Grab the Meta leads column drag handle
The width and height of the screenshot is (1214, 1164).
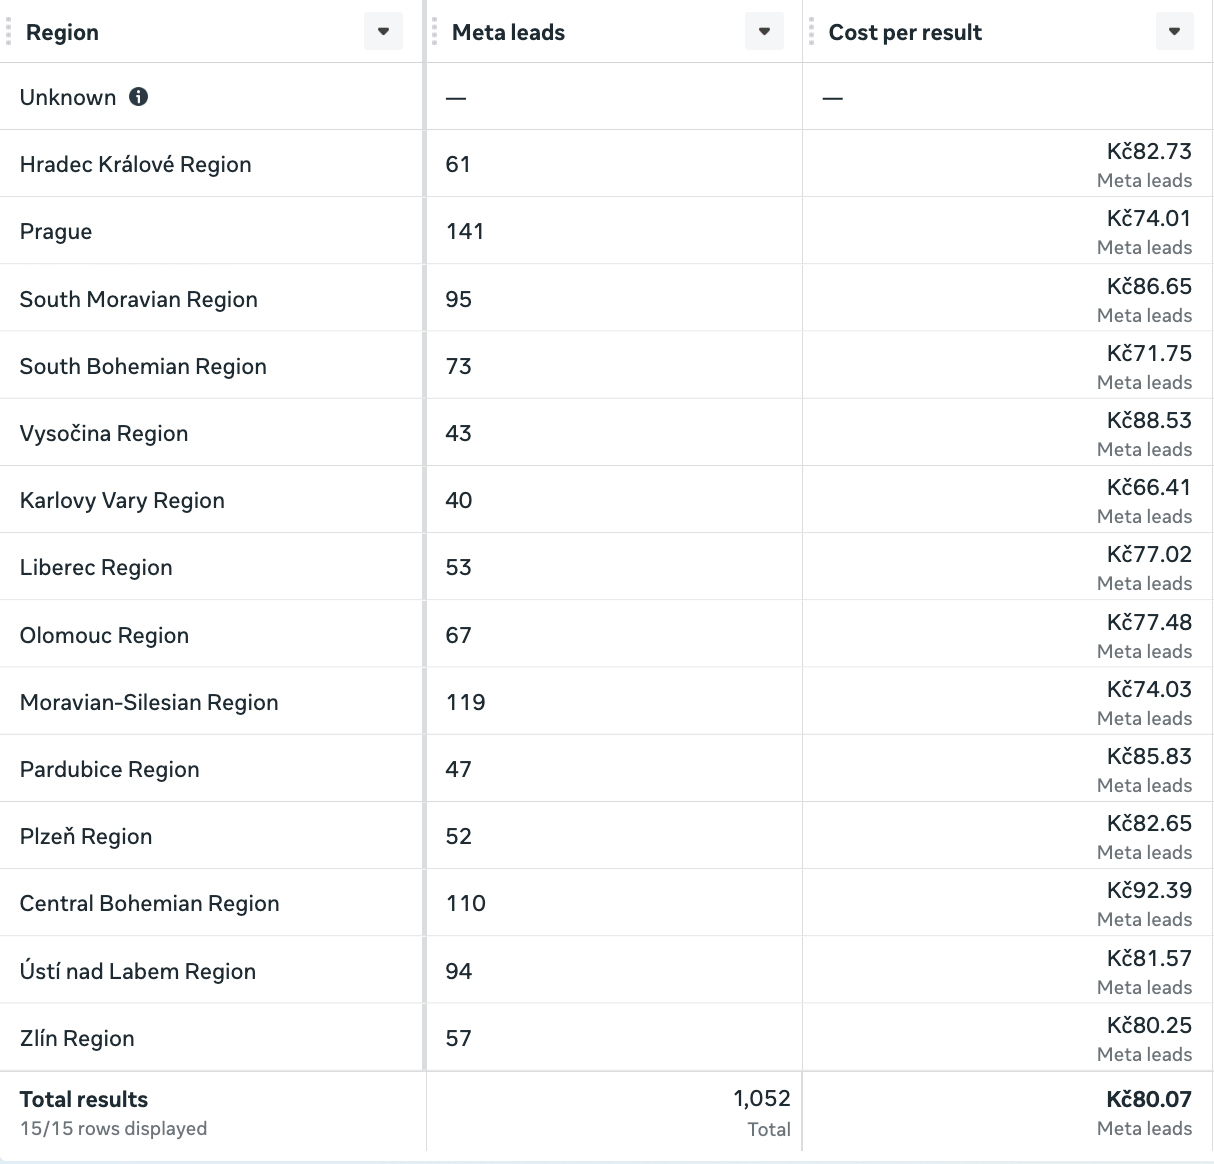click(x=435, y=32)
